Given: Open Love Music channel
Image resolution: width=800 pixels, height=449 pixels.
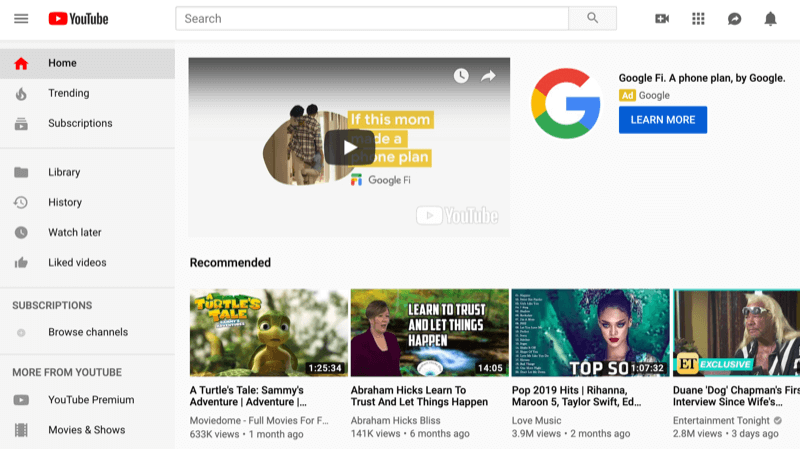Looking at the screenshot, I should [x=536, y=421].
